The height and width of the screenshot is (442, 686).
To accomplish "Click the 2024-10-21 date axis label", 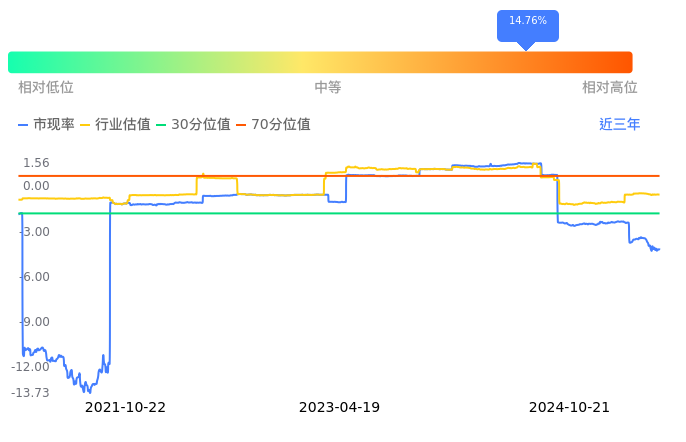I will point(569,408).
